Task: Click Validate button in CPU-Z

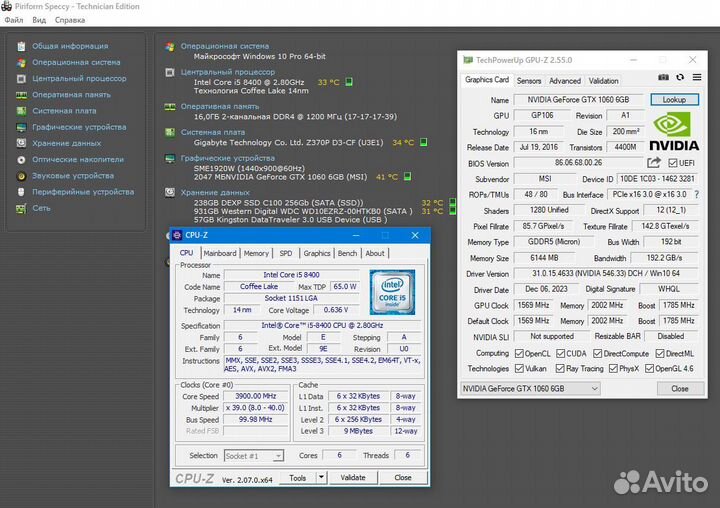Action: (x=353, y=477)
